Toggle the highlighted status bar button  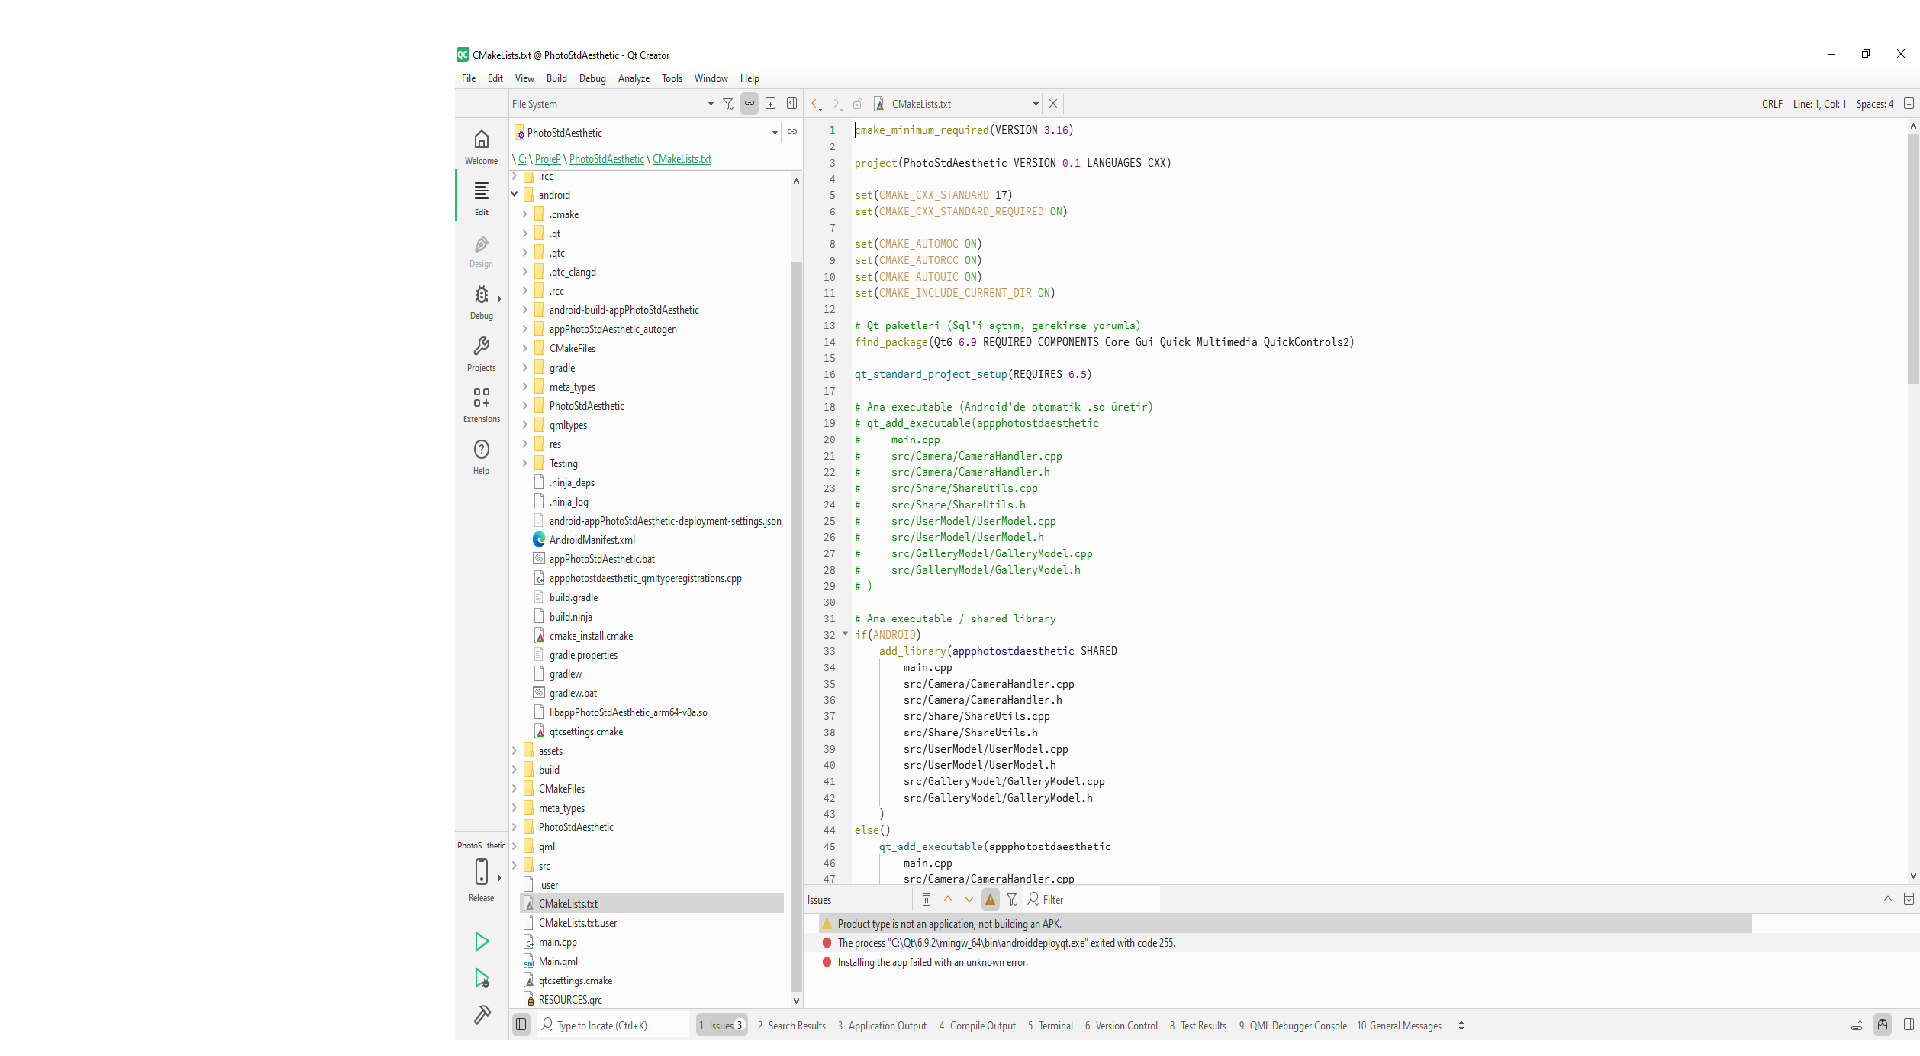click(1883, 1024)
